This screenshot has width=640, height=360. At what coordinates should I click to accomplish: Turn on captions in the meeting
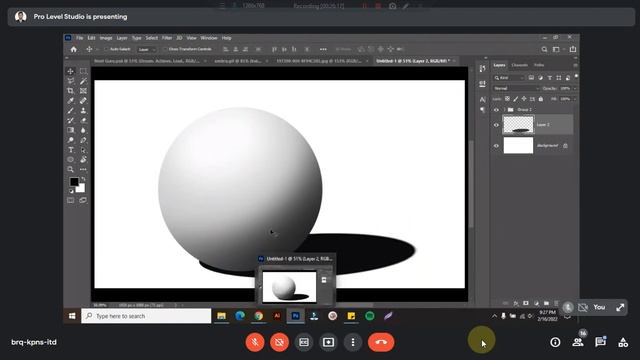tap(304, 342)
